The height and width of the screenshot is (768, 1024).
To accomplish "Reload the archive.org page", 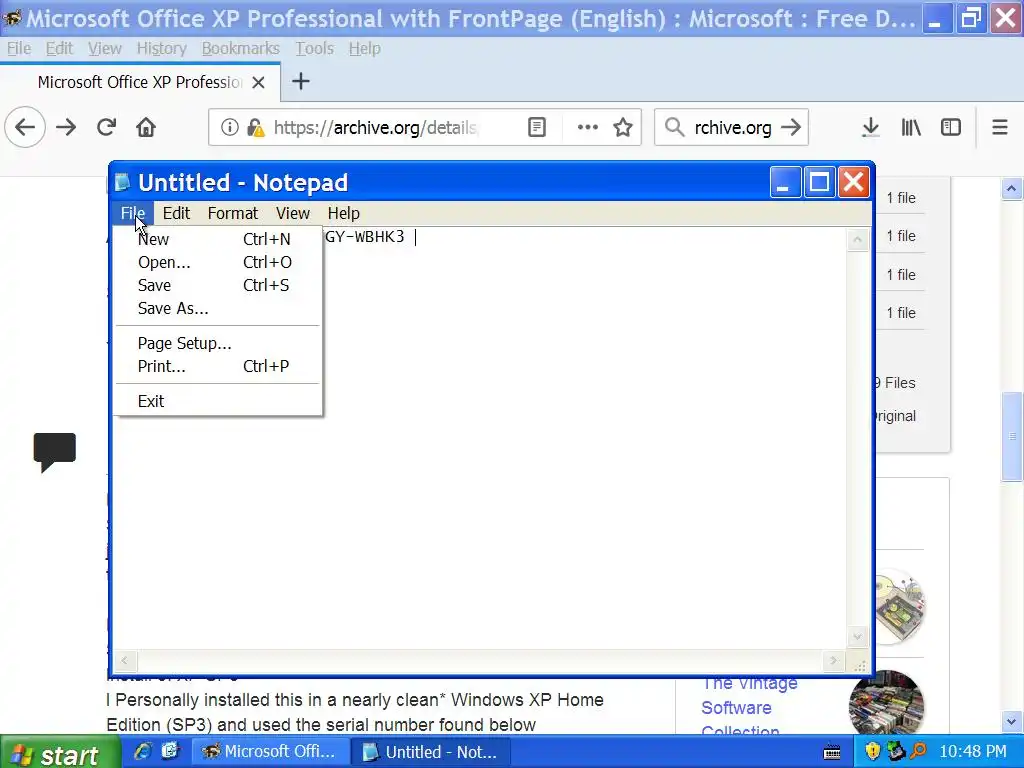I will [106, 127].
